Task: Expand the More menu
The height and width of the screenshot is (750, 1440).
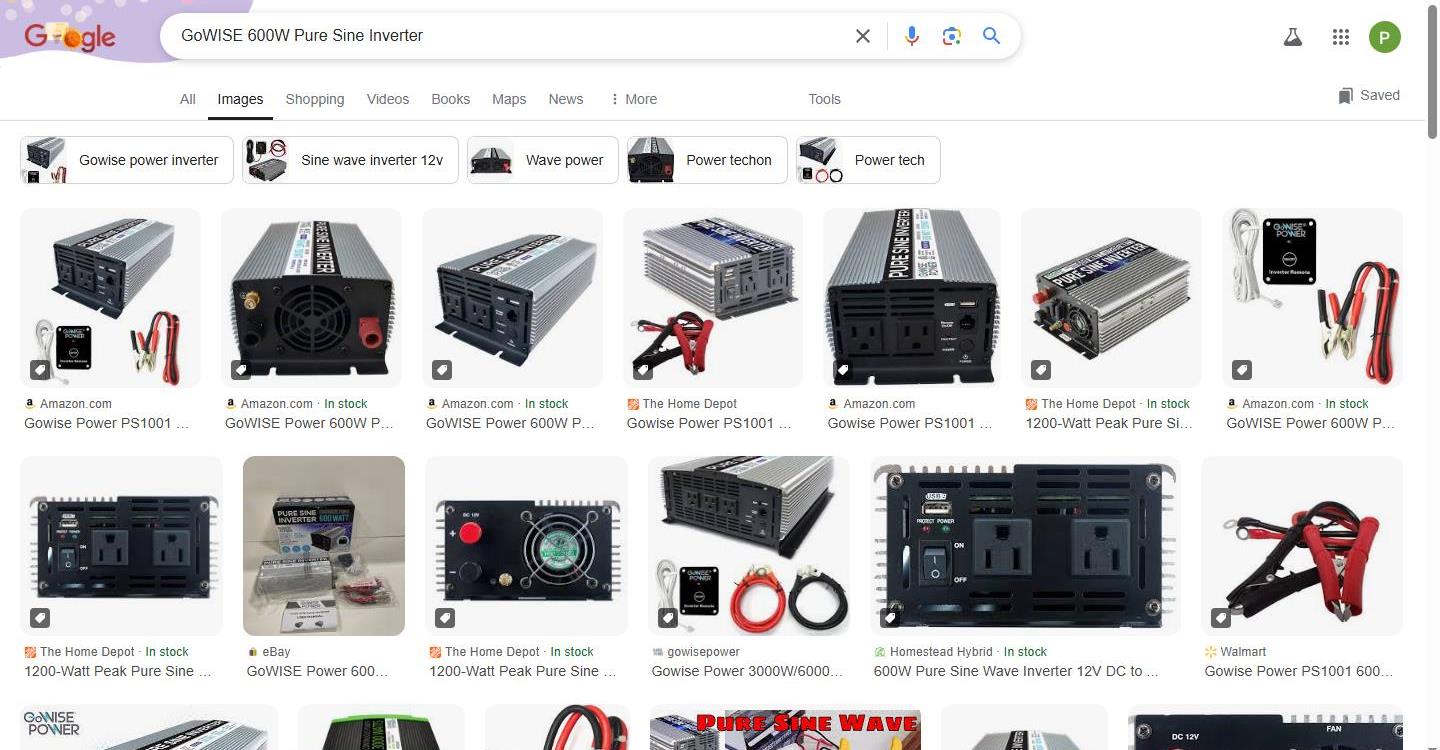Action: (633, 99)
